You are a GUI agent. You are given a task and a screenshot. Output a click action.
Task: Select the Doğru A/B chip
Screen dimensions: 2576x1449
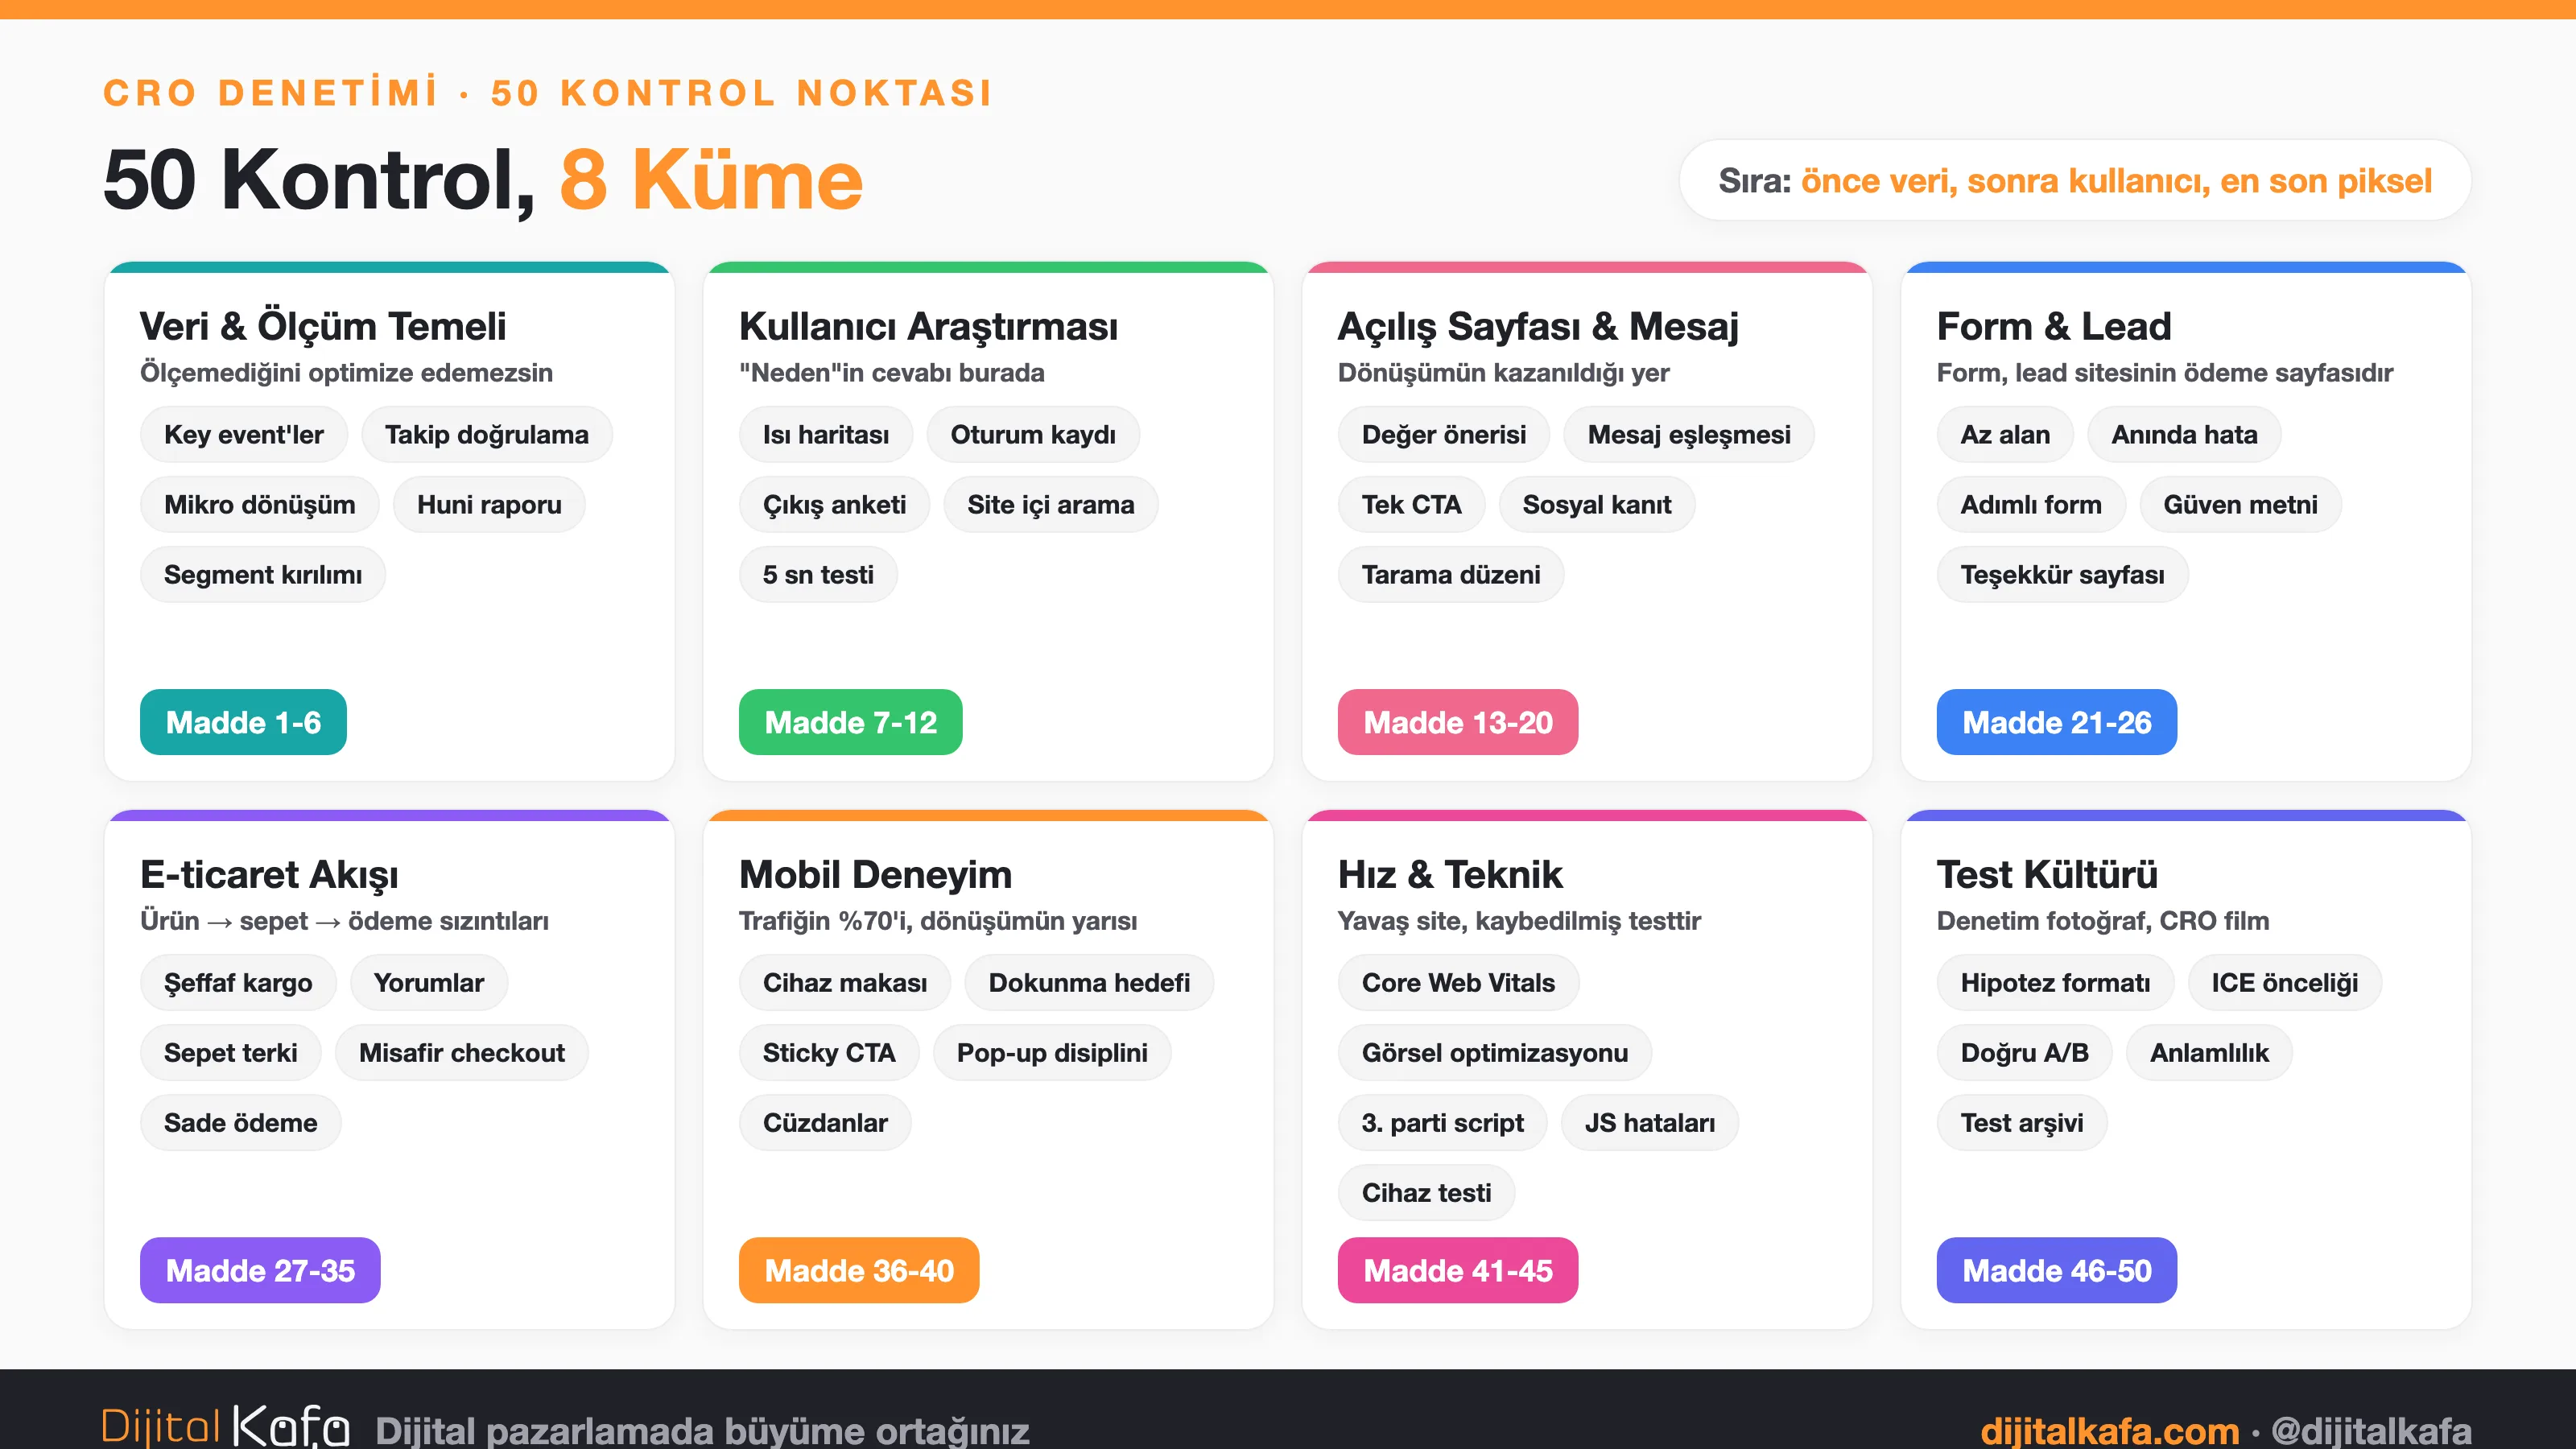[2025, 1052]
